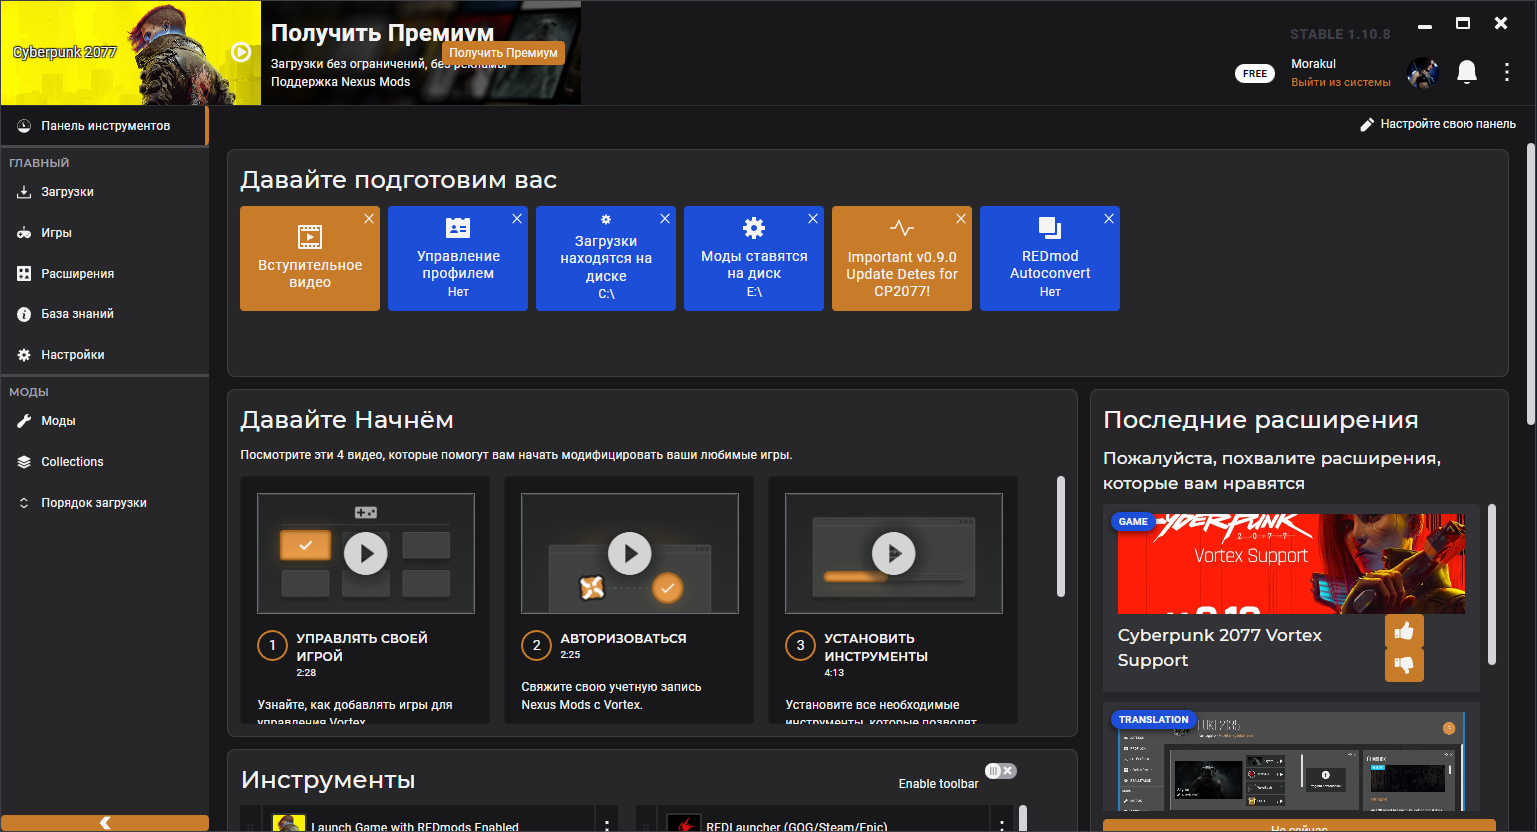
Task: Dismiss the REDmod Autoconvert tile
Action: (1108, 219)
